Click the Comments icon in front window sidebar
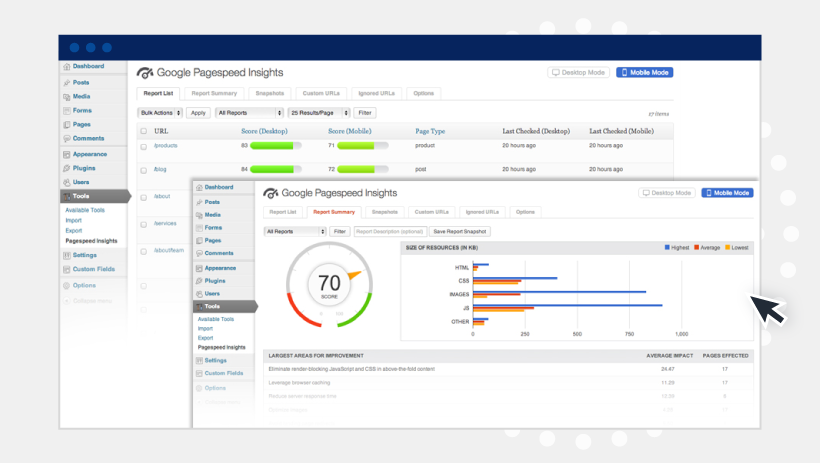This screenshot has width=820, height=463. (x=199, y=253)
